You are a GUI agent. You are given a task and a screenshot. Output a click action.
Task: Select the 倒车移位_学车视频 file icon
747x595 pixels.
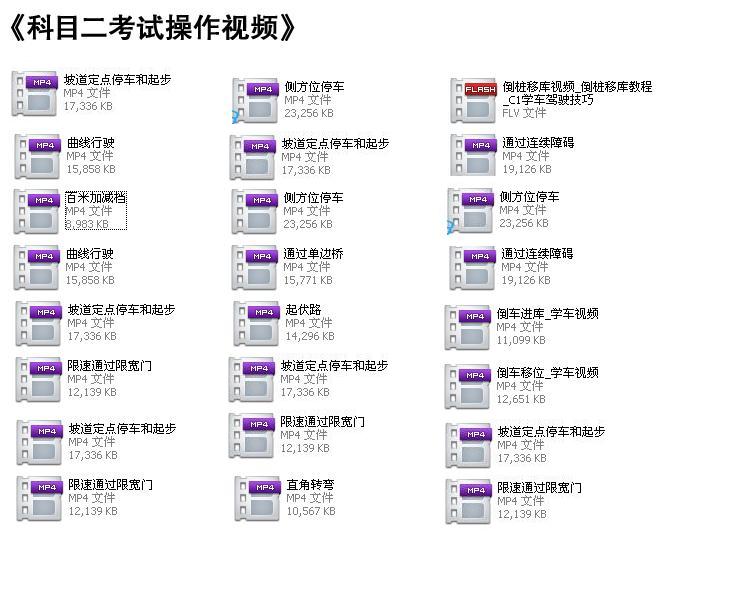point(467,387)
